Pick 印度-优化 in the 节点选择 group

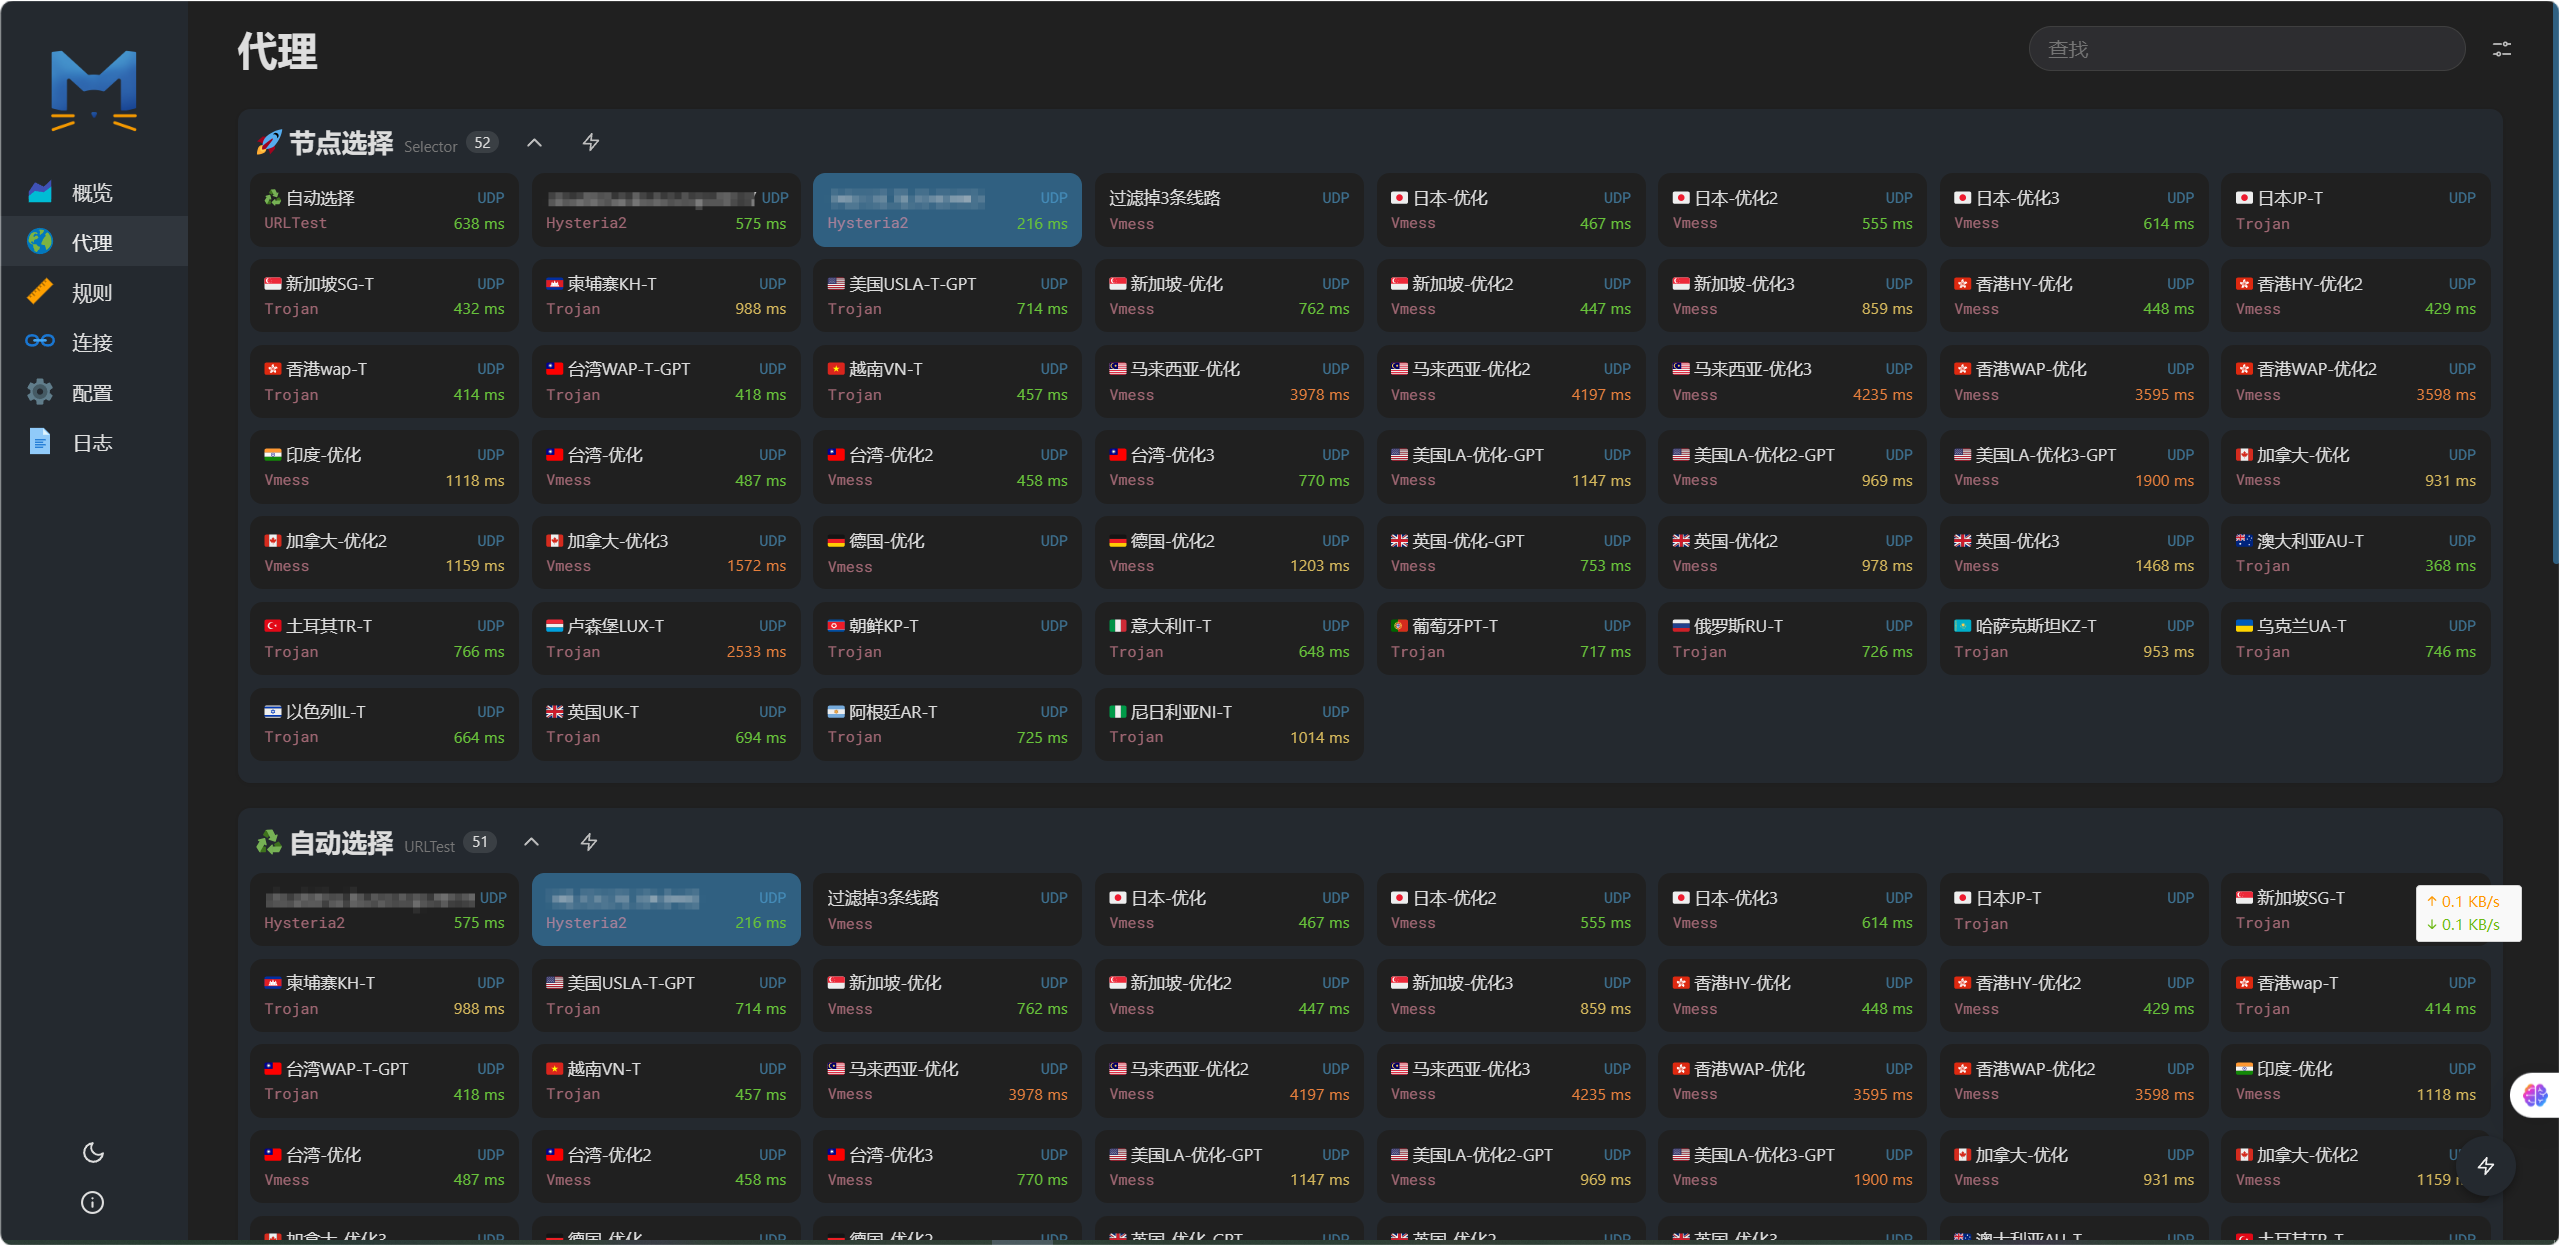point(384,467)
